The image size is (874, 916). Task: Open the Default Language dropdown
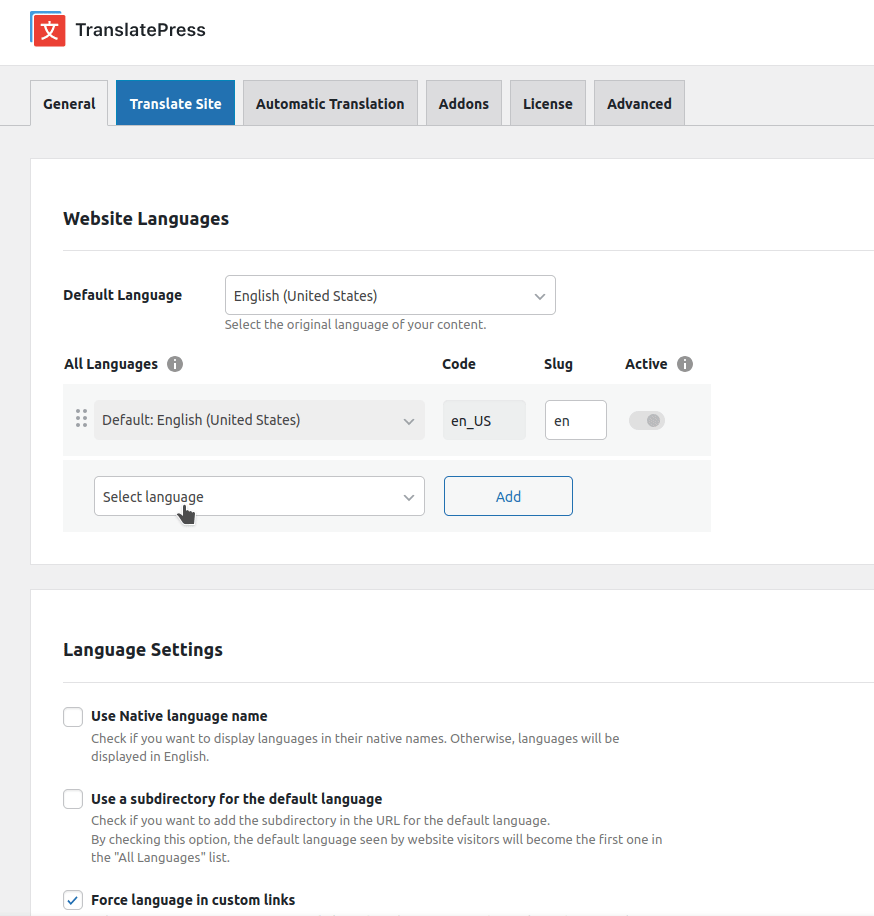pos(390,295)
